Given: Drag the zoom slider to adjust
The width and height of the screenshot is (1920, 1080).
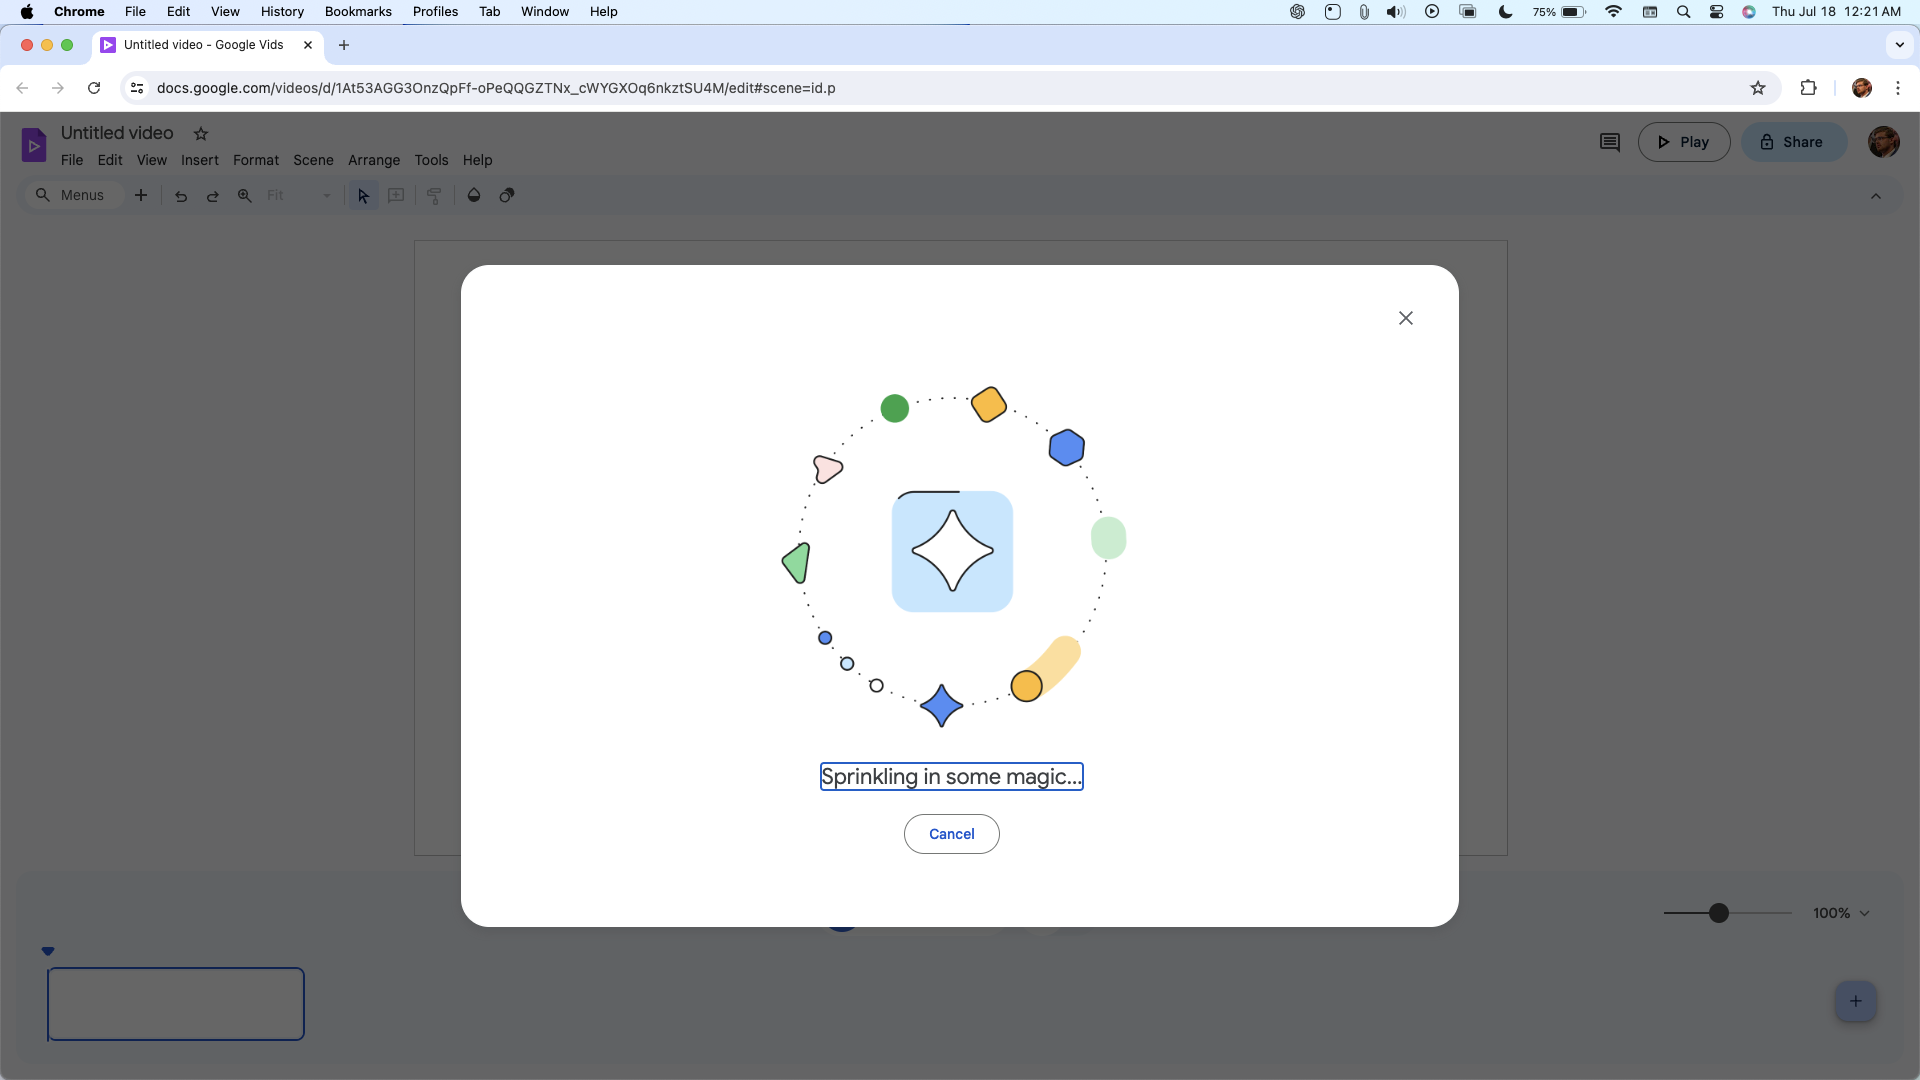Looking at the screenshot, I should coord(1718,913).
